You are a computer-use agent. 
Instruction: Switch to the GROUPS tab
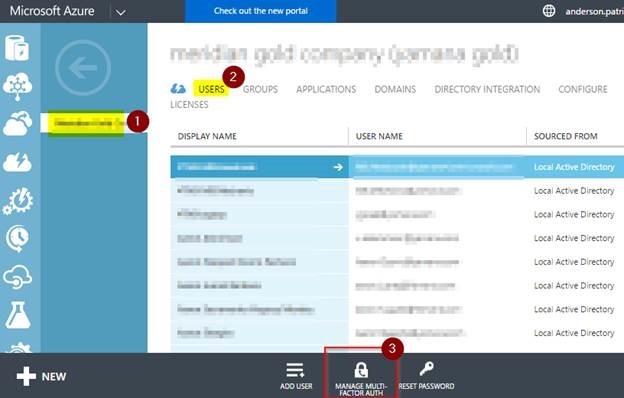[260, 89]
